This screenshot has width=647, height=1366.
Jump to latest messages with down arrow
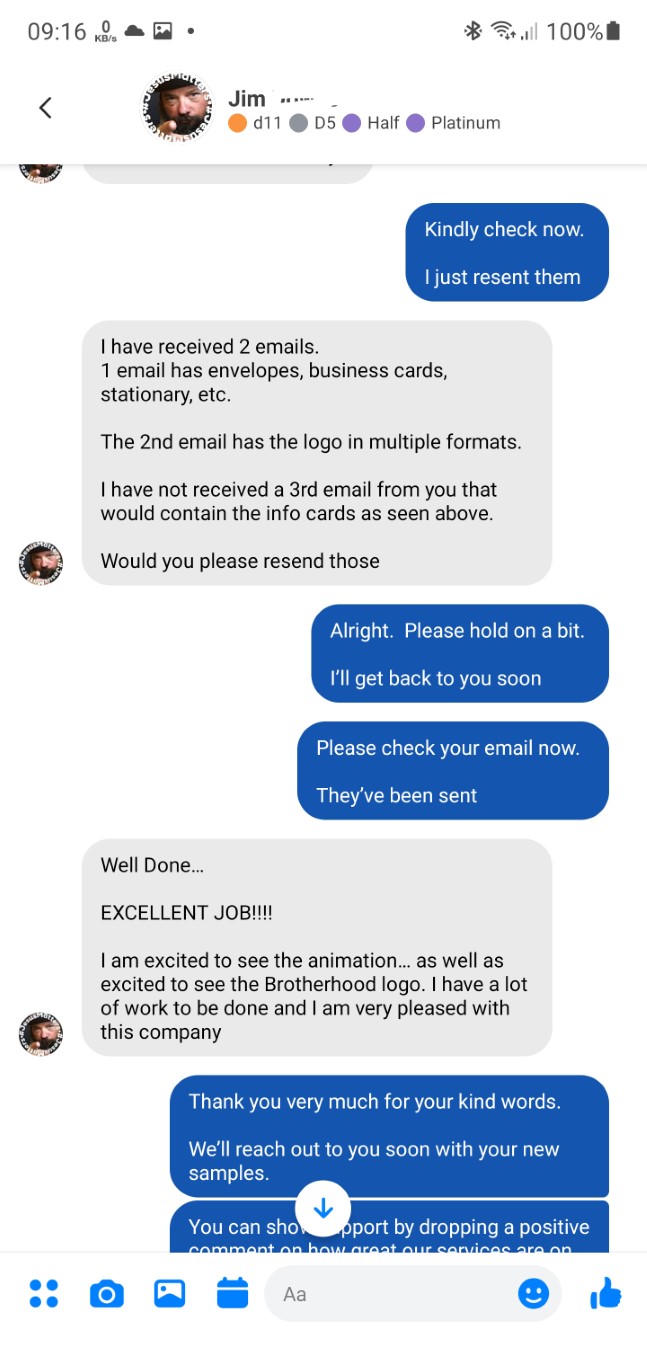(323, 1208)
